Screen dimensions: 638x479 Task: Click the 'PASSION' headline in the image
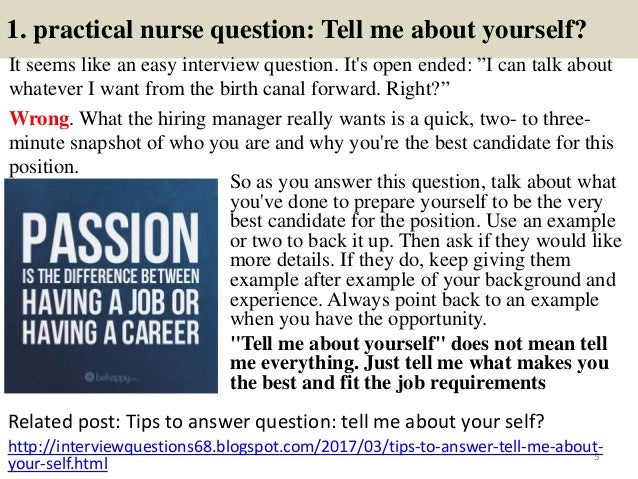pos(110,238)
